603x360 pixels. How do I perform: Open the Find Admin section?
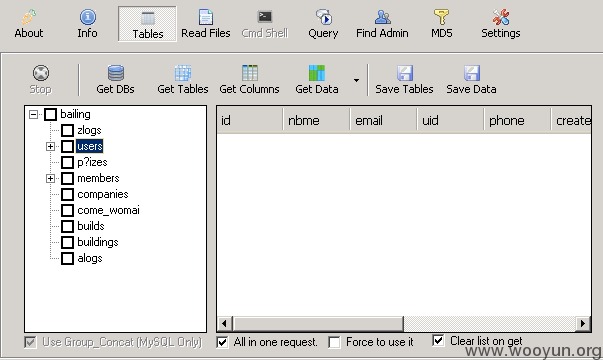pyautogui.click(x=382, y=24)
